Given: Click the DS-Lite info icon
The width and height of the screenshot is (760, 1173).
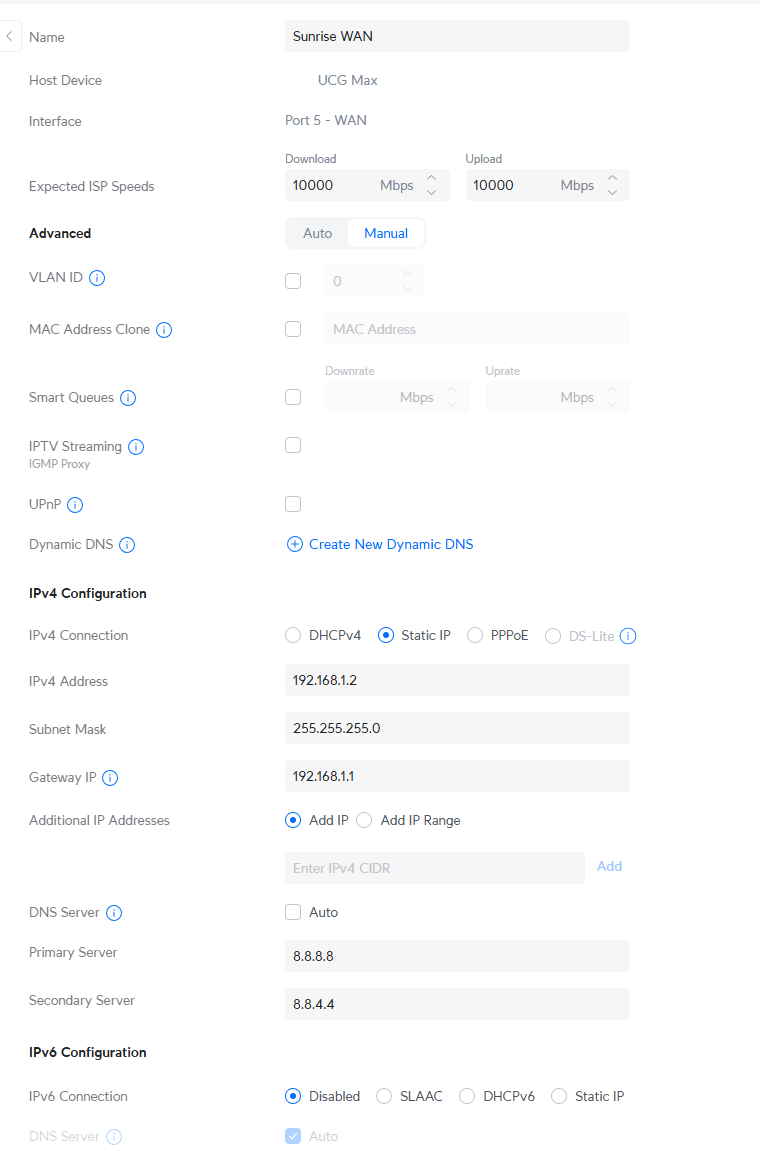Looking at the screenshot, I should click(x=629, y=636).
